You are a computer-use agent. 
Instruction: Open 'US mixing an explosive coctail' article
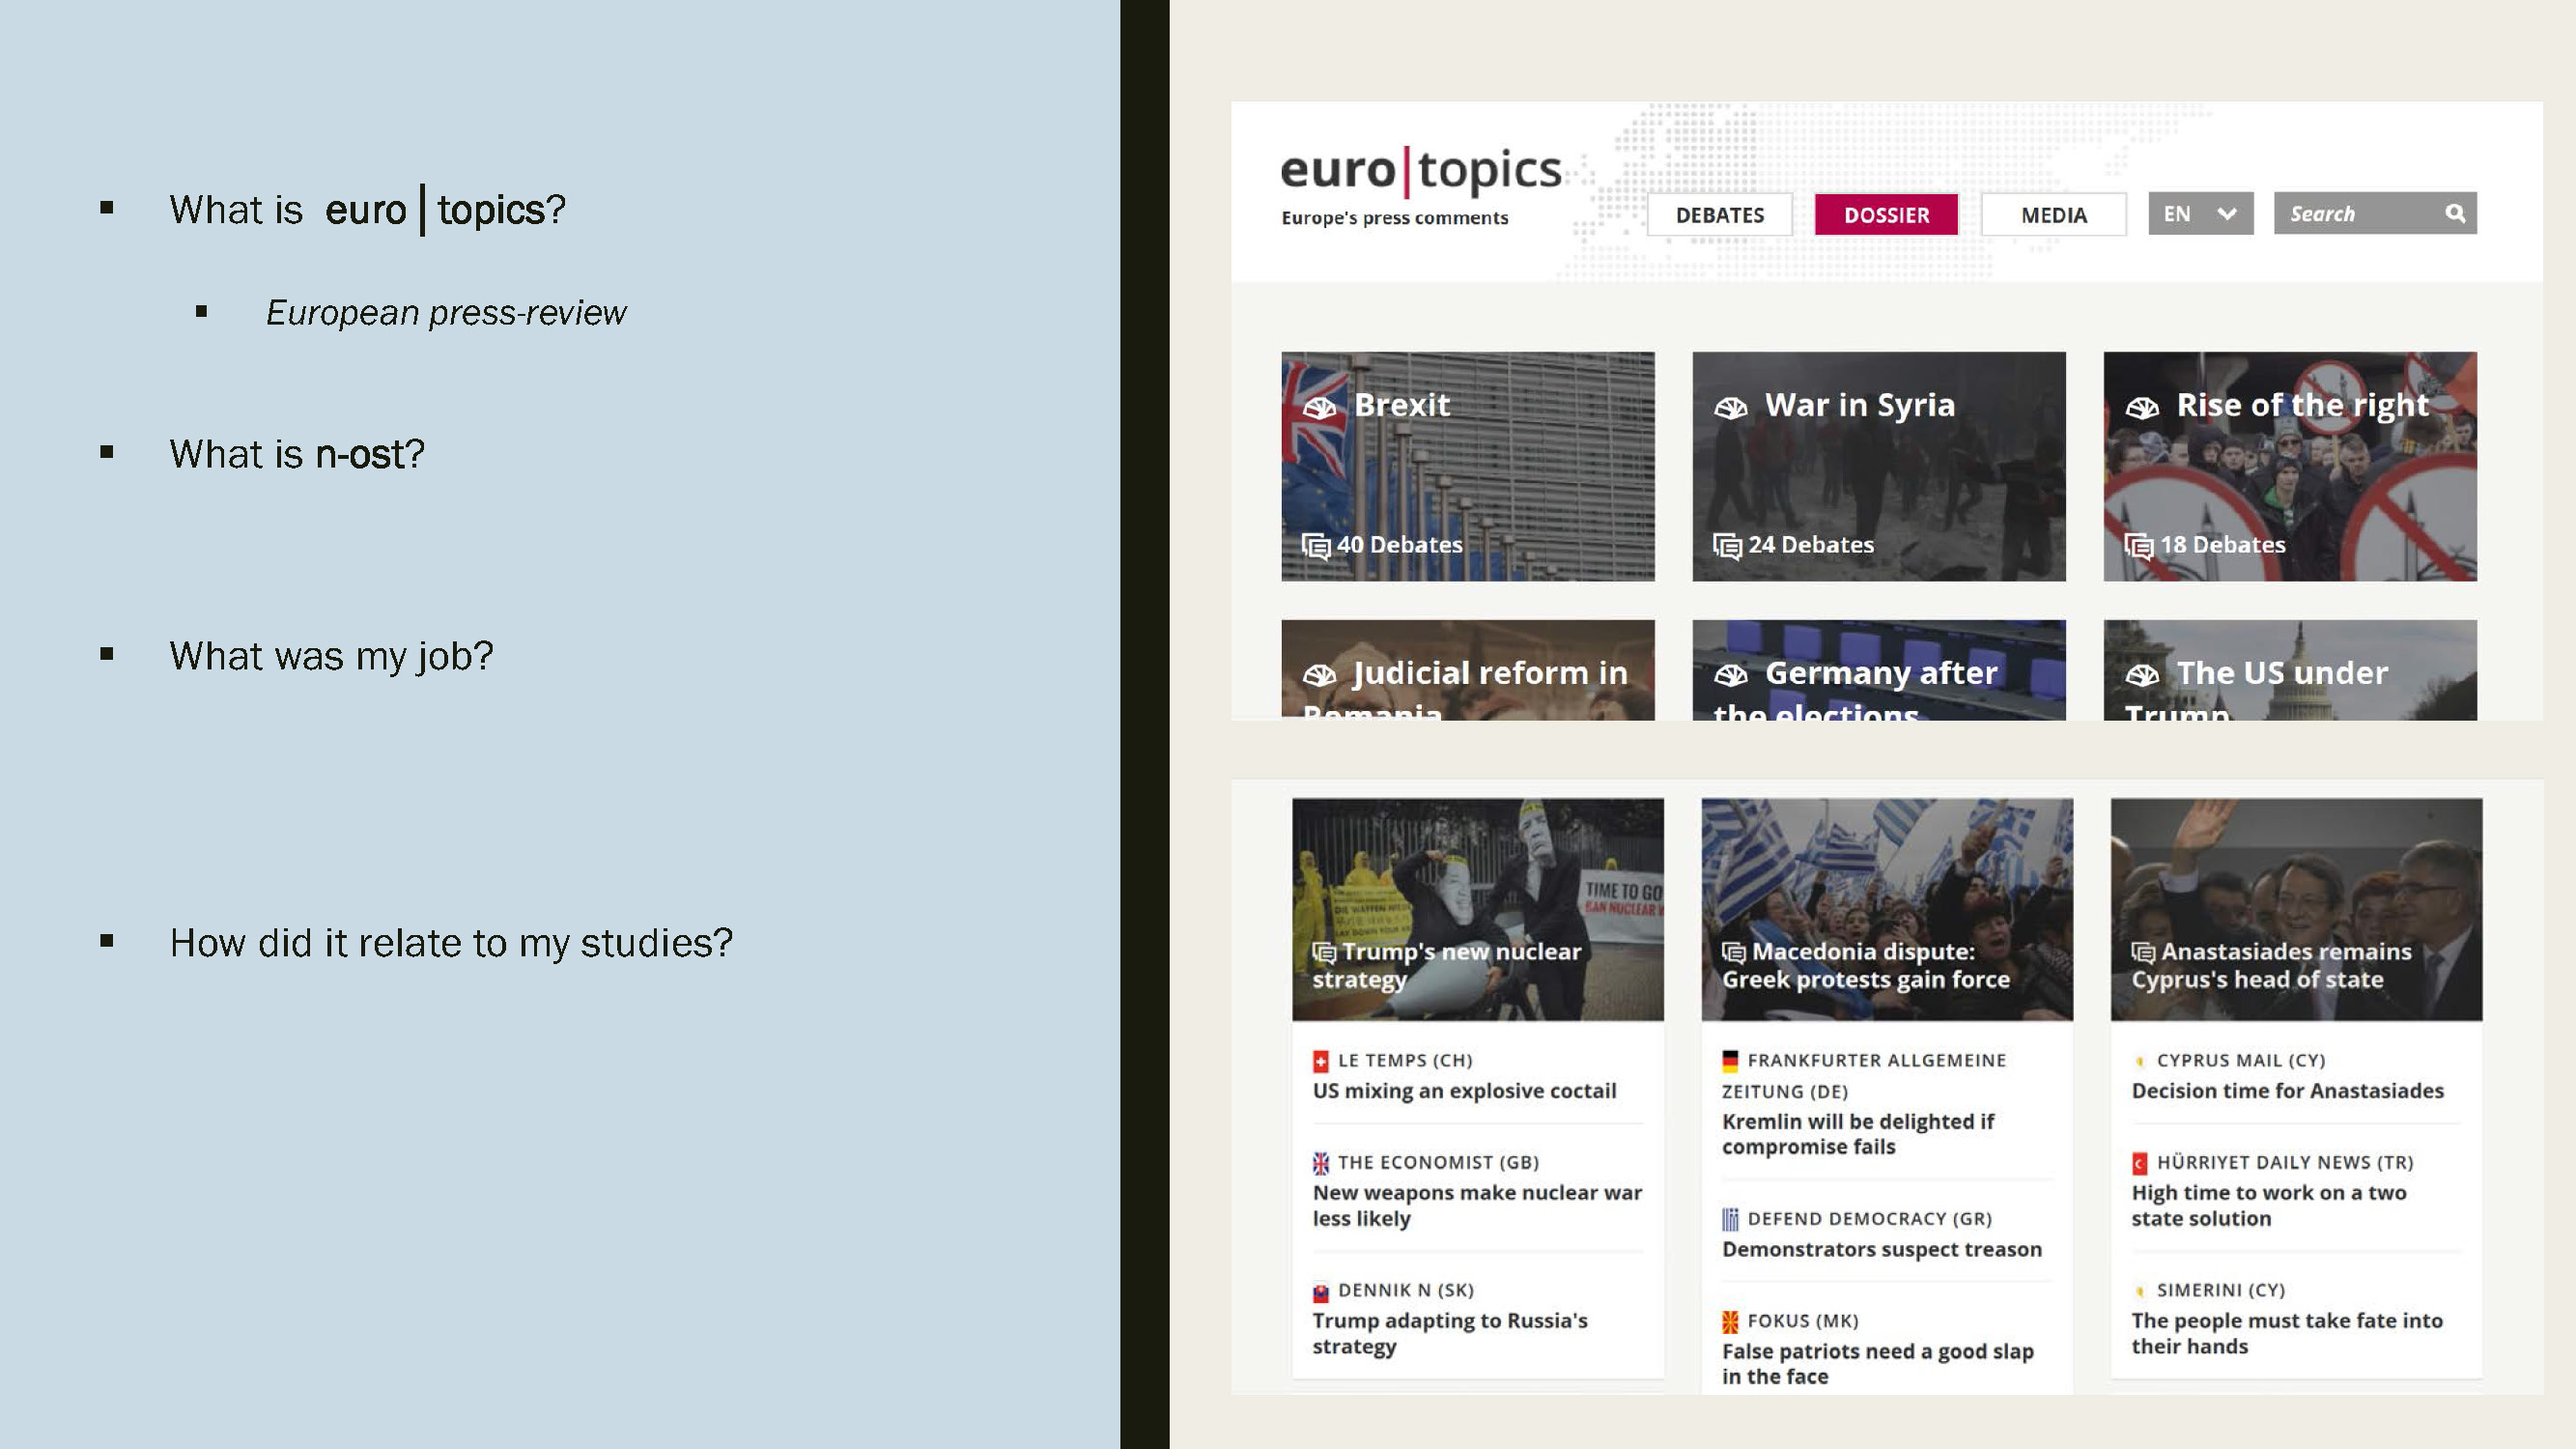click(x=1464, y=1091)
